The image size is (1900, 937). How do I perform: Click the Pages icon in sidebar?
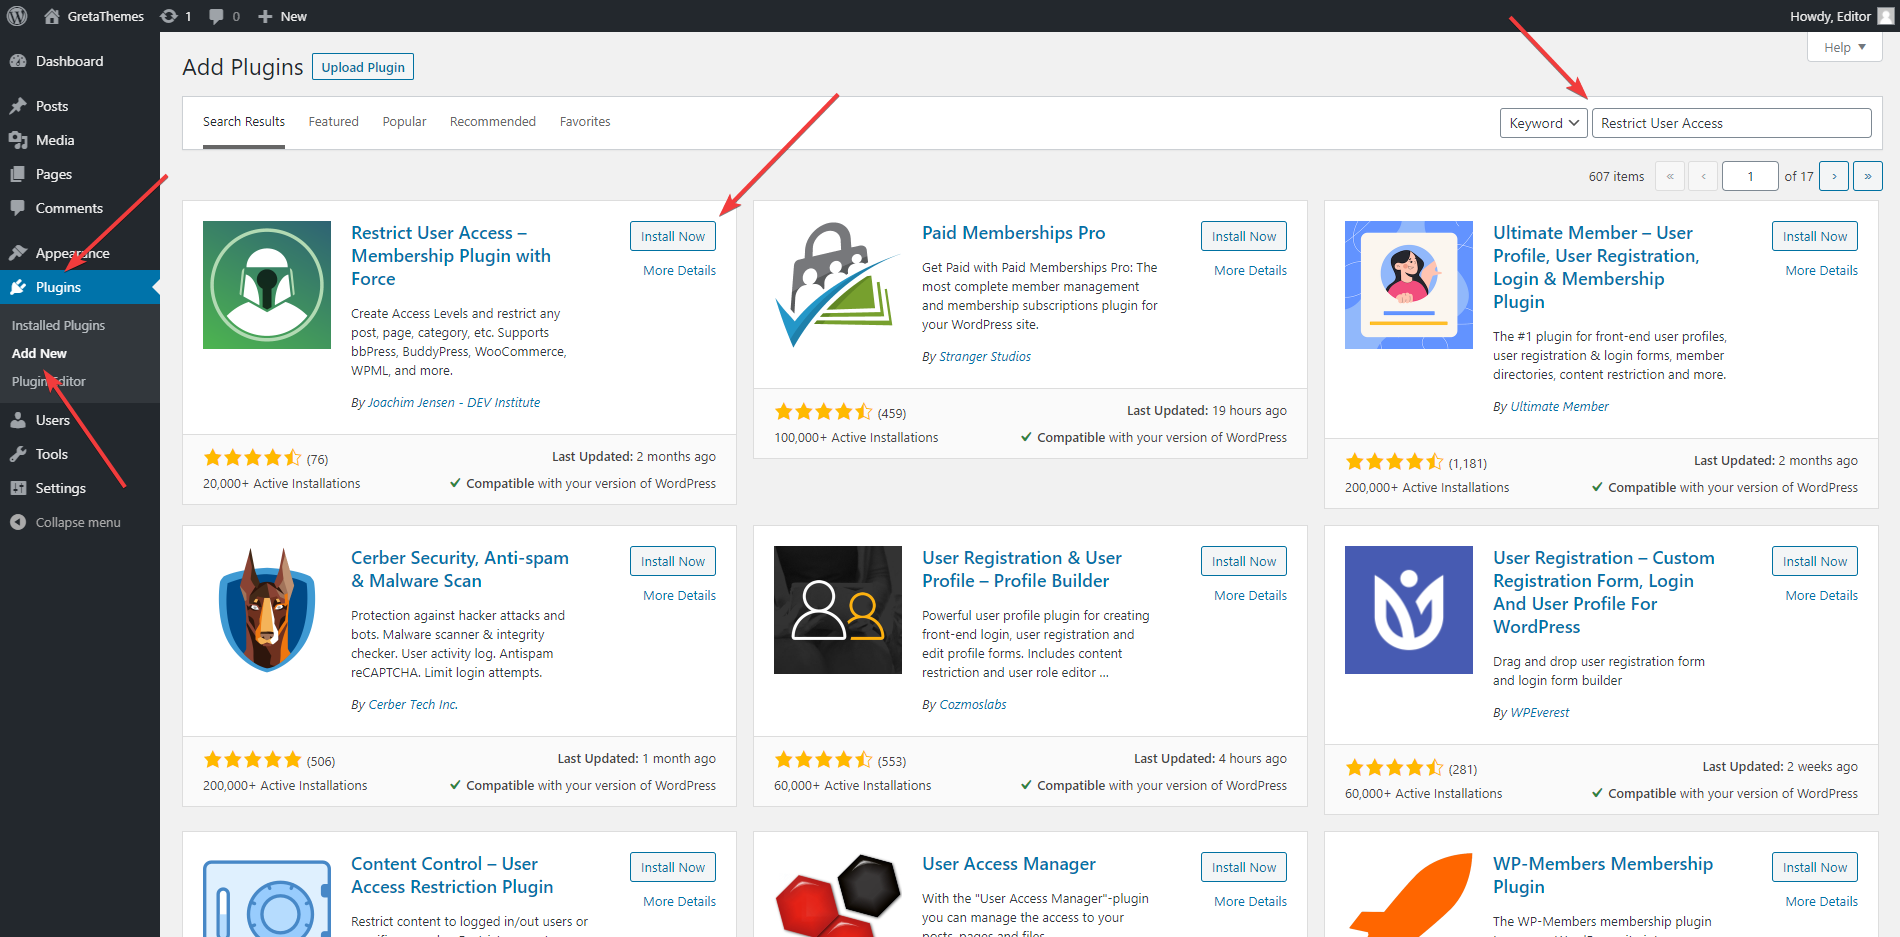pyautogui.click(x=18, y=174)
